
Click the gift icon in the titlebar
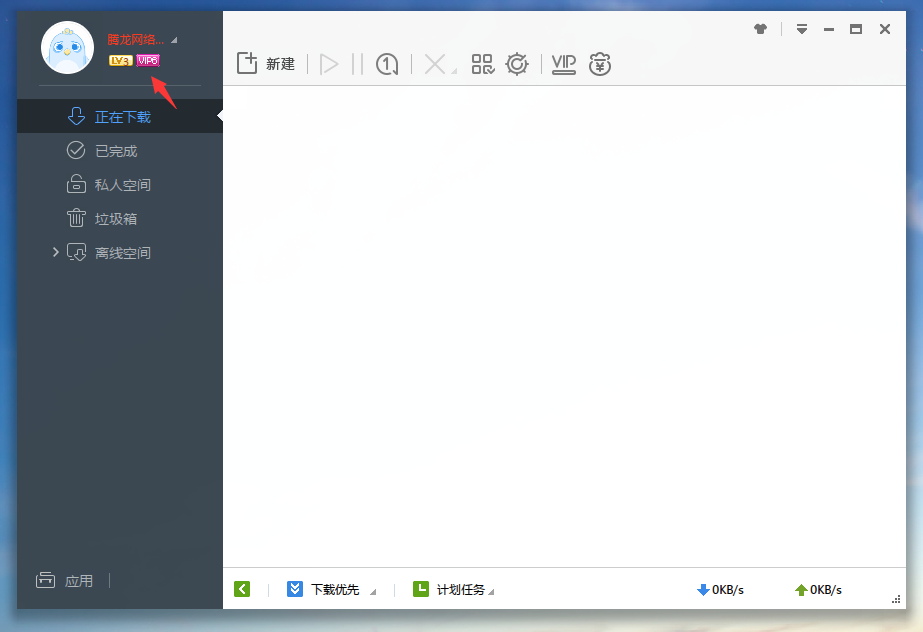760,29
